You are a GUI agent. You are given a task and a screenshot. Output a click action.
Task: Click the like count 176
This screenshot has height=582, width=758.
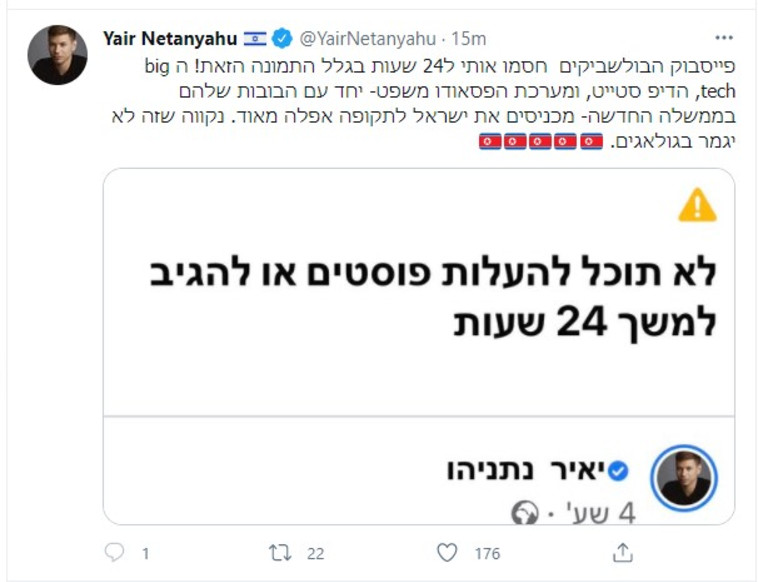(x=487, y=553)
